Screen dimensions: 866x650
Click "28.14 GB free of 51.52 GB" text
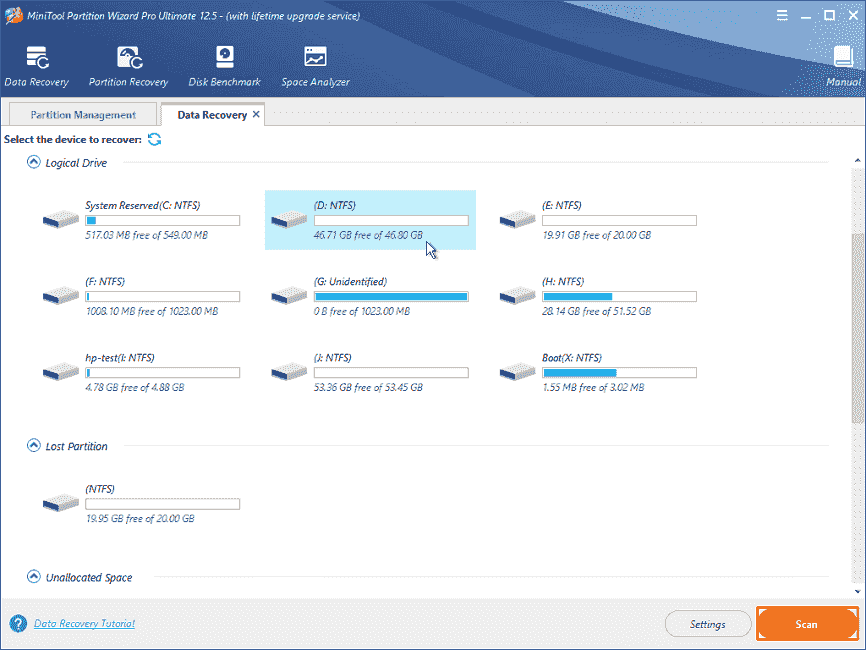[596, 311]
